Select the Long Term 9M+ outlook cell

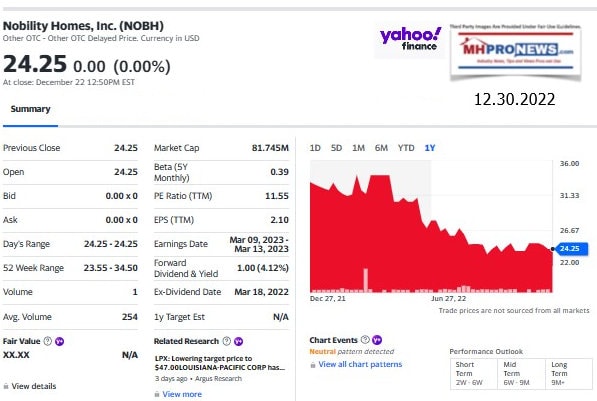pyautogui.click(x=569, y=374)
